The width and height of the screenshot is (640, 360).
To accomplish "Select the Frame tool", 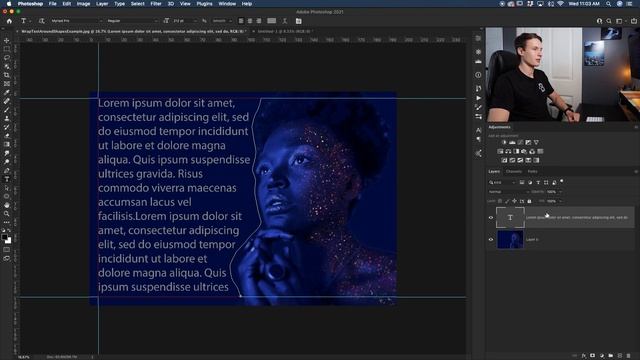I will tap(7, 84).
